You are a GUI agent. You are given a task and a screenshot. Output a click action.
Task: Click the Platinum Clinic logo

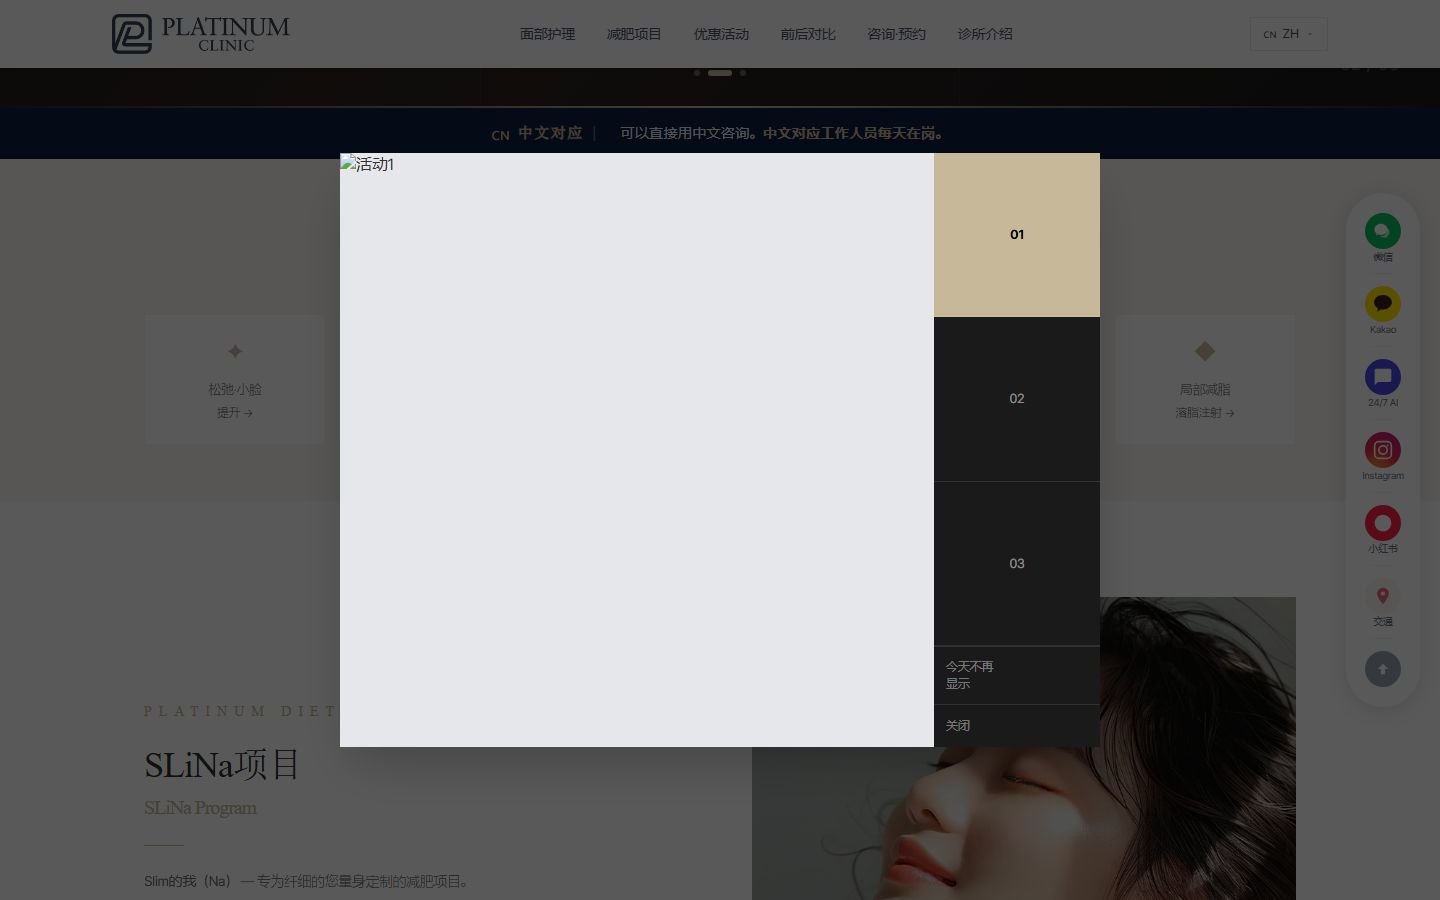201,34
